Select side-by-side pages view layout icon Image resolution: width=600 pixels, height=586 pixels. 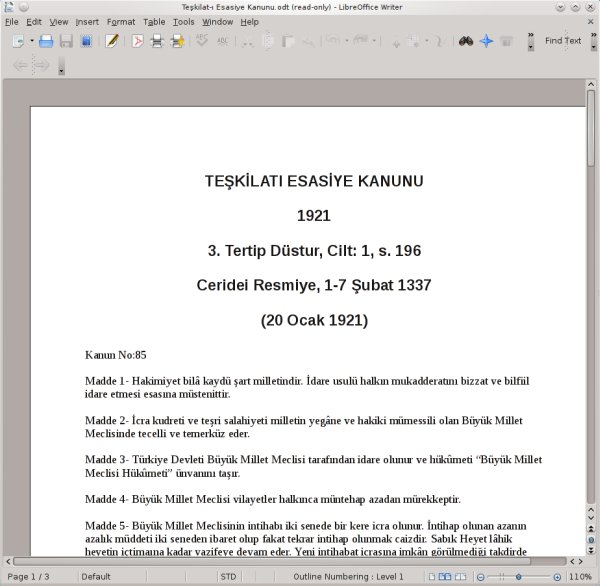445,576
